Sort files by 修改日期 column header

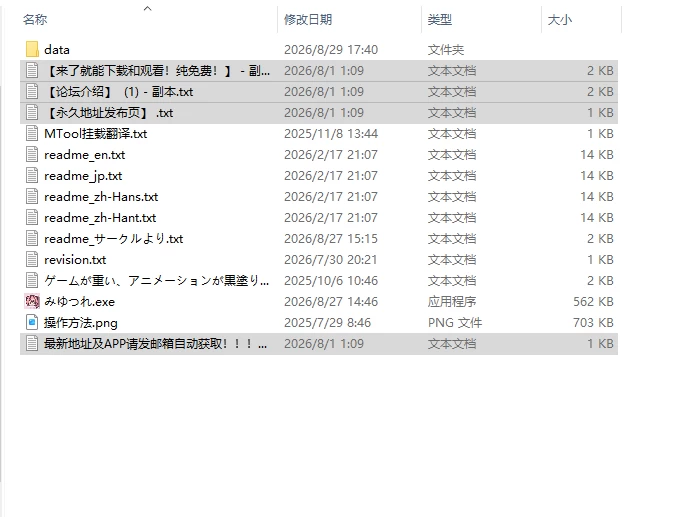point(308,20)
